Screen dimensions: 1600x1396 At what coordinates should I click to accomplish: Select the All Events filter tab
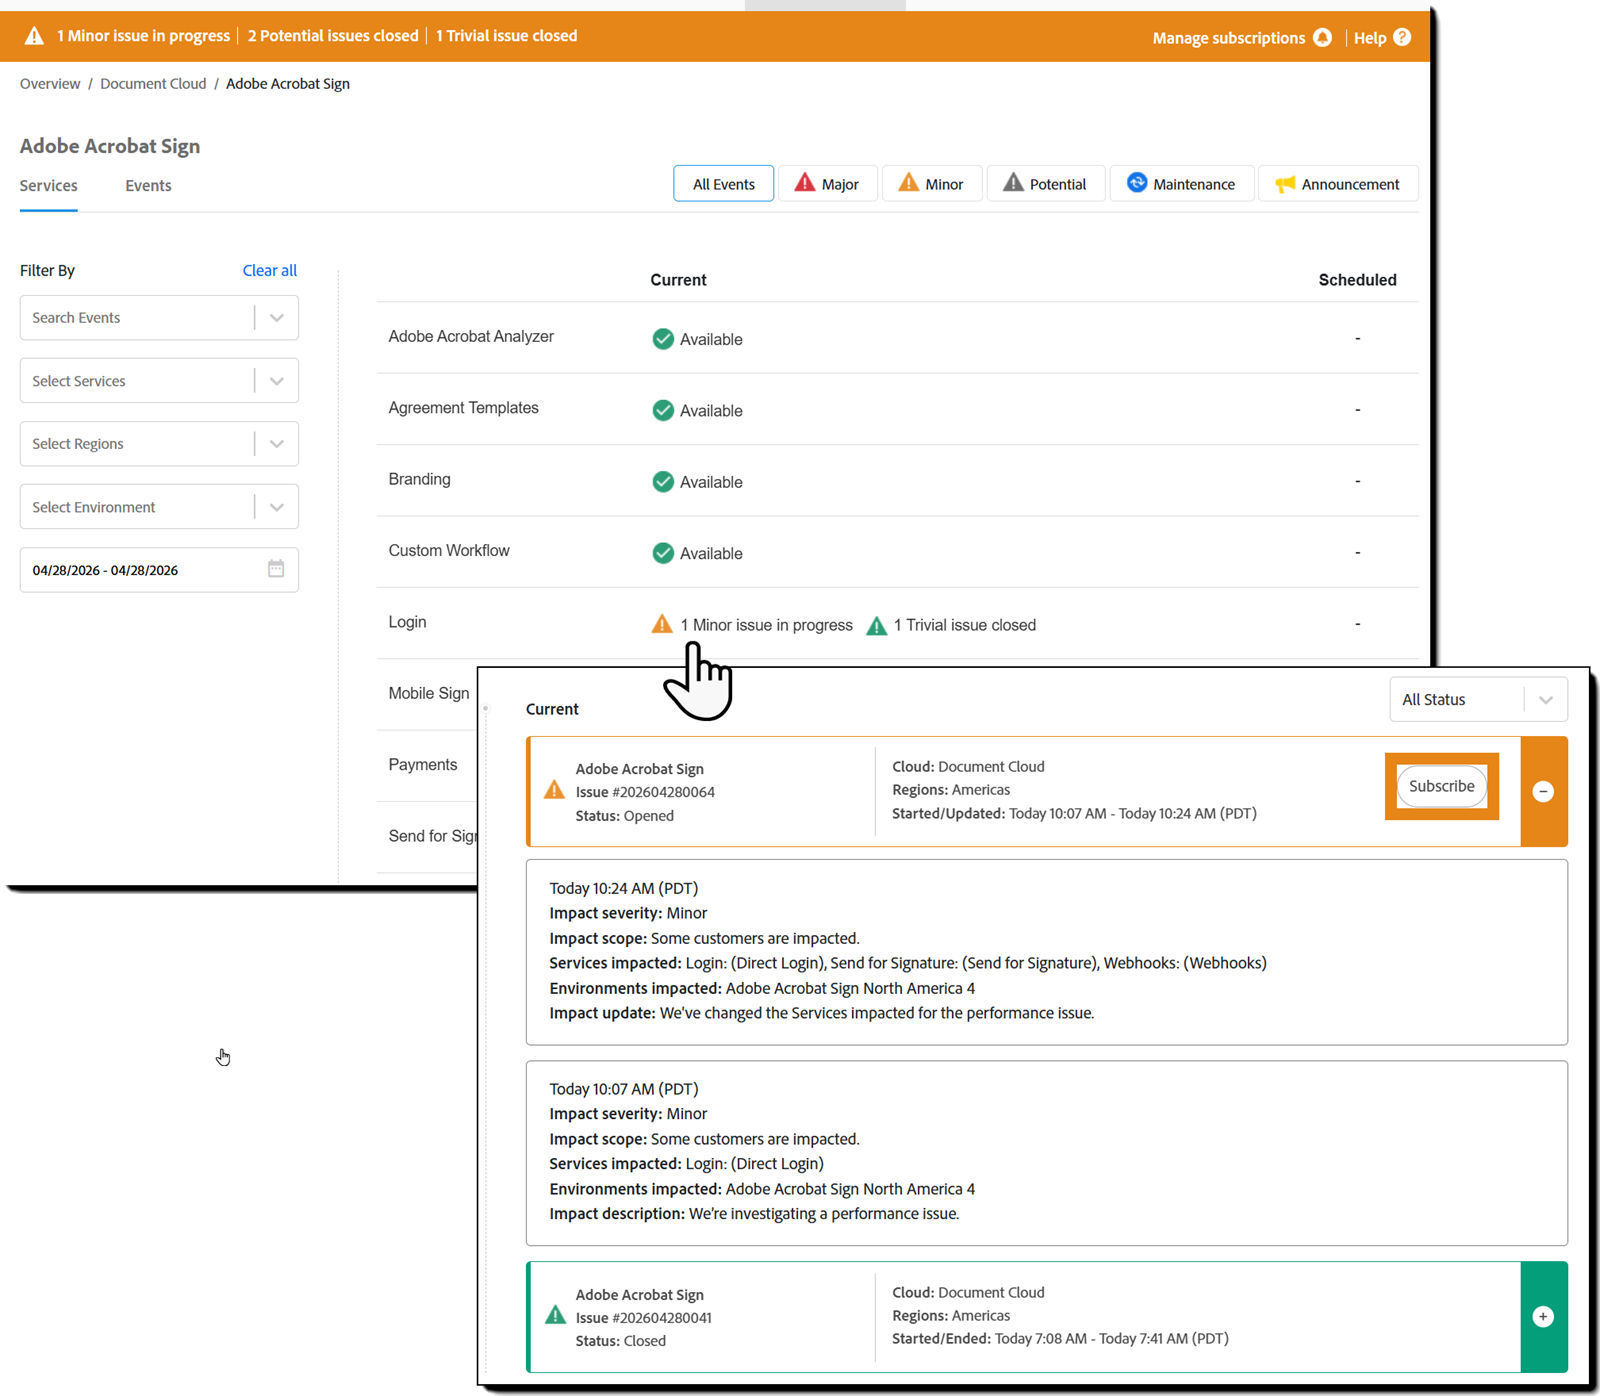[x=723, y=183]
